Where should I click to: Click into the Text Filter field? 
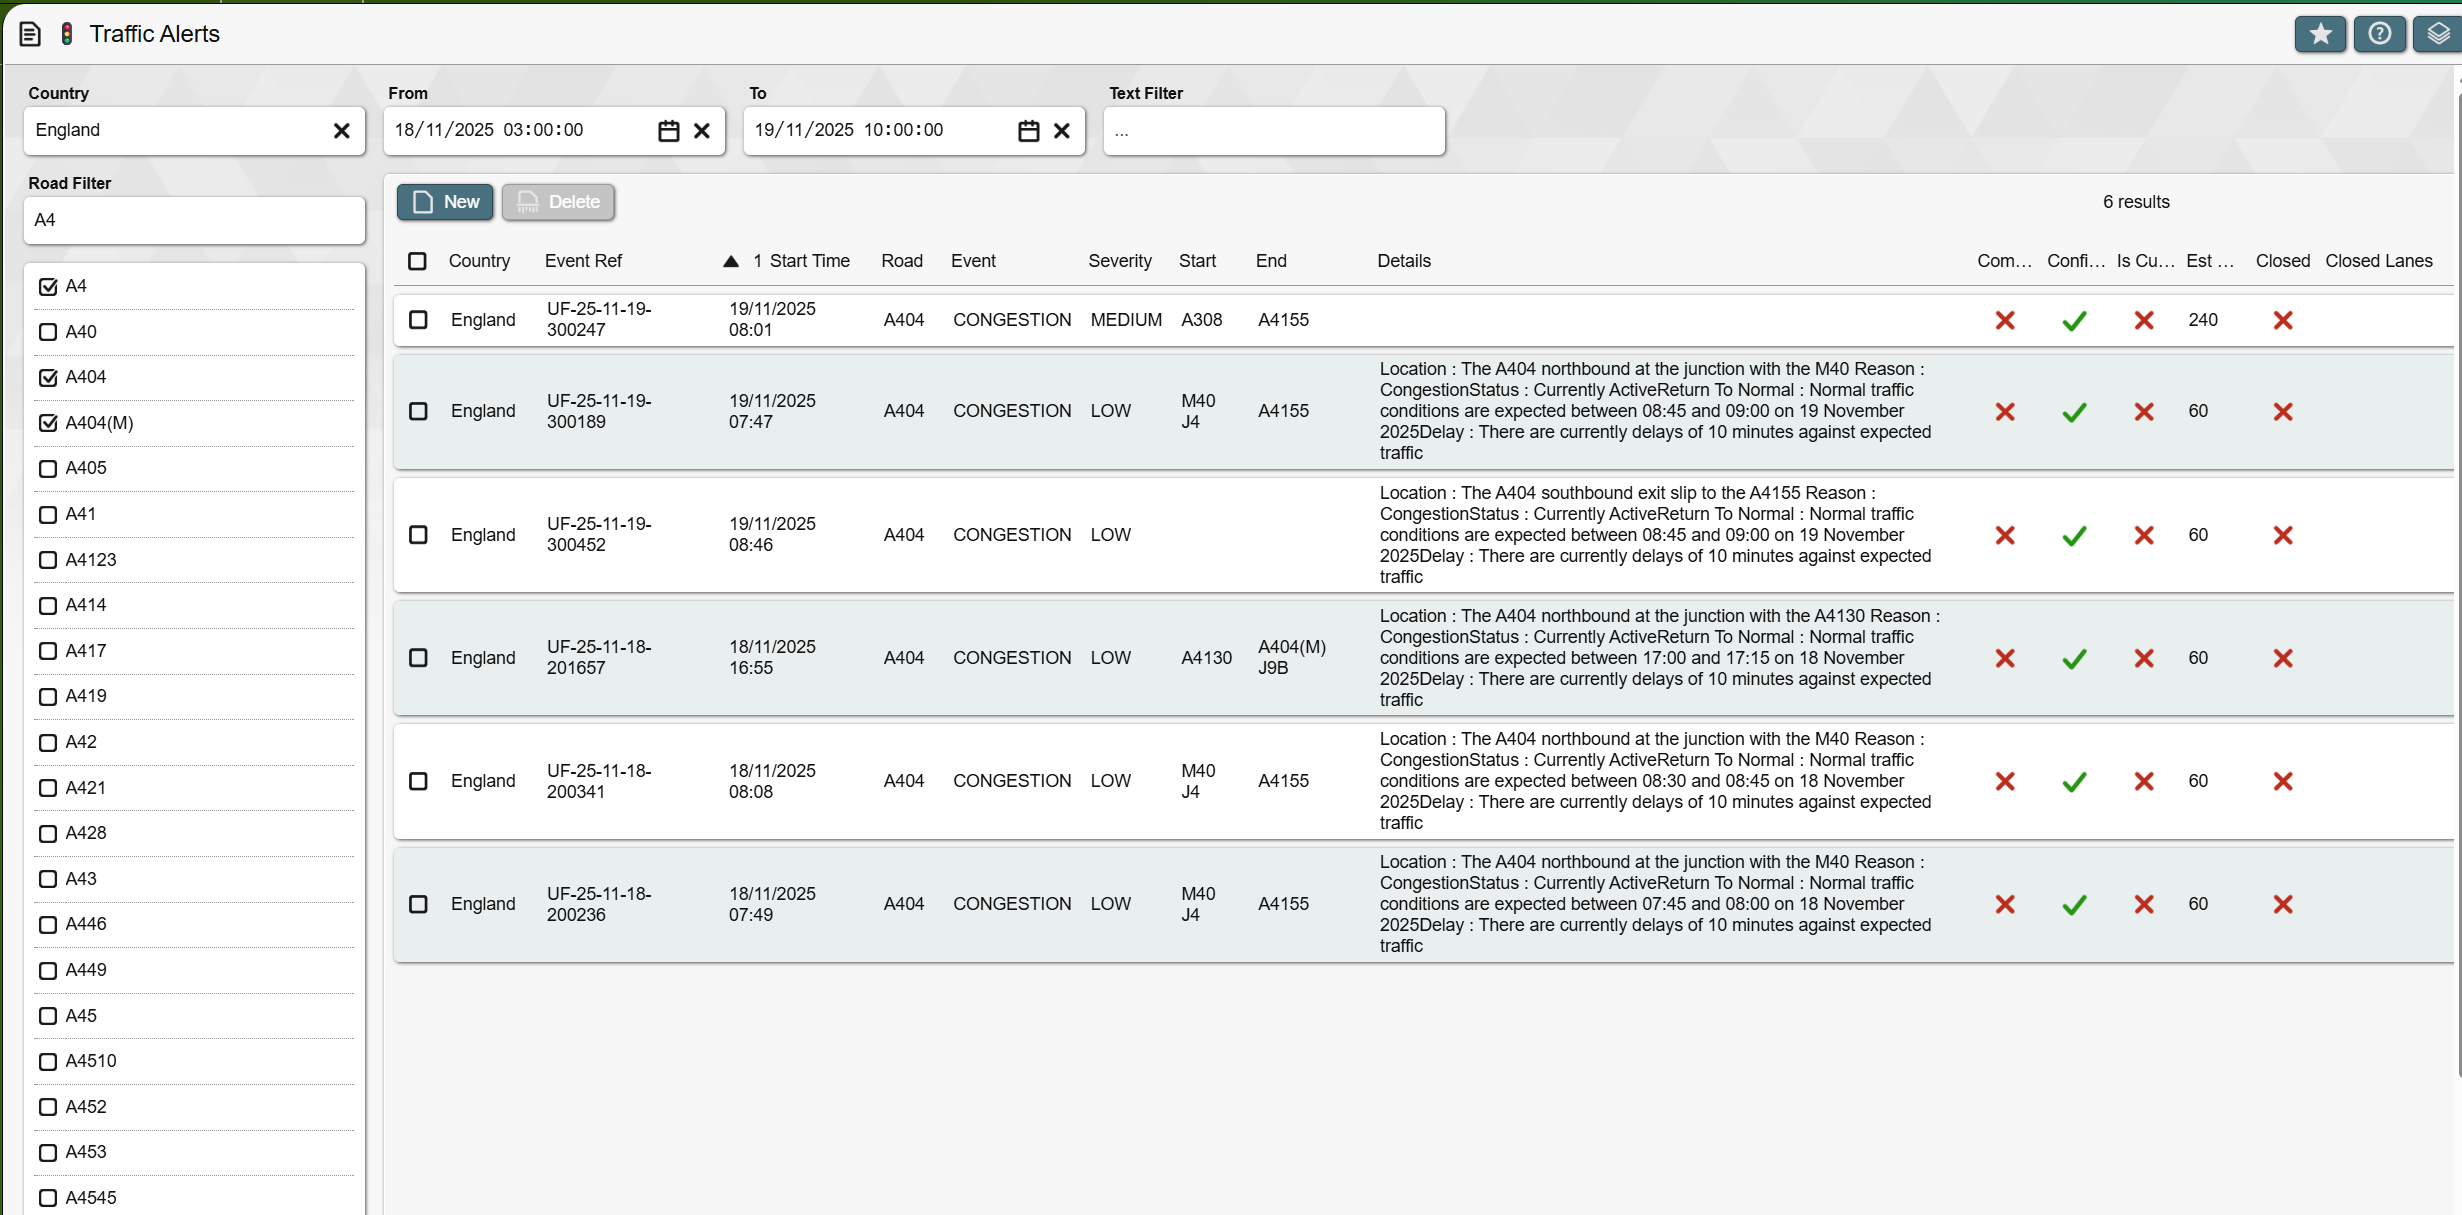1273,131
